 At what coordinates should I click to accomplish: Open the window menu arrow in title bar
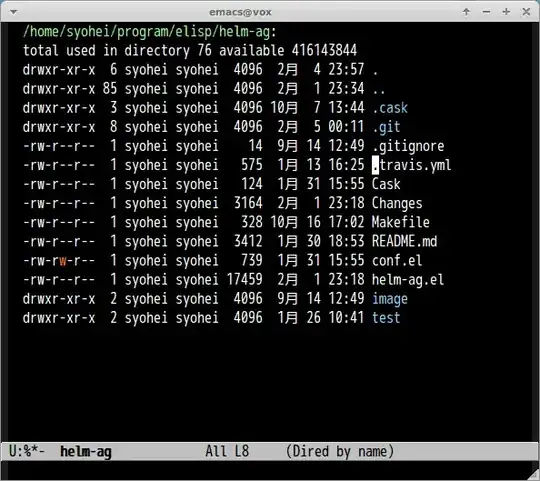pos(14,12)
